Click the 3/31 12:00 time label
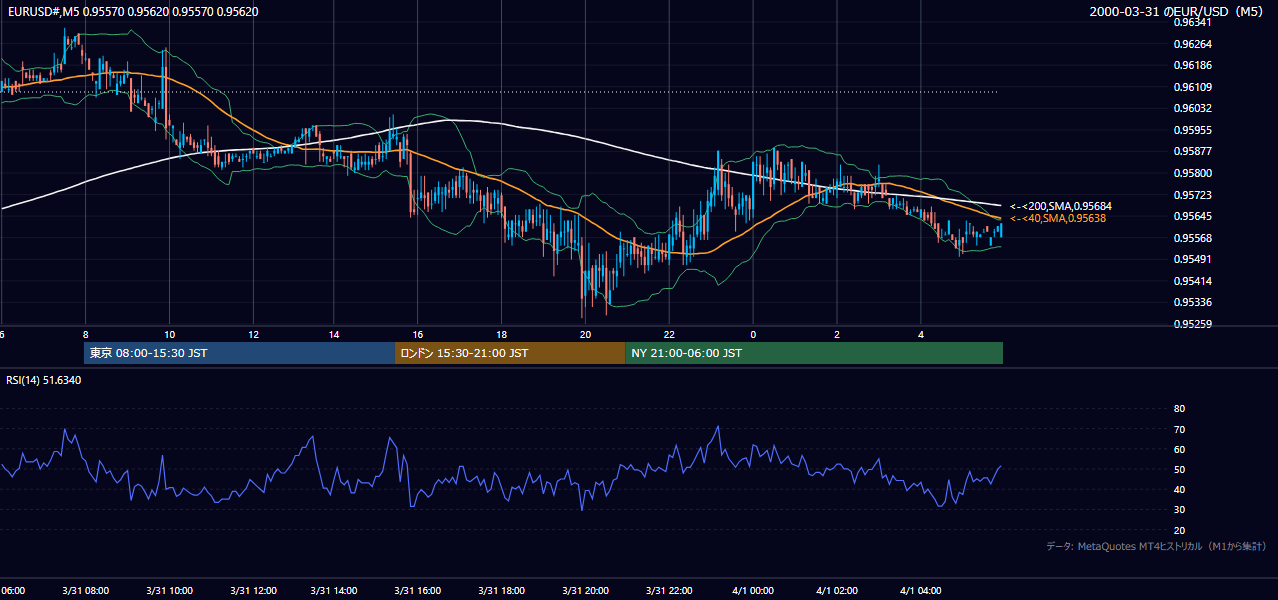 pyautogui.click(x=252, y=591)
